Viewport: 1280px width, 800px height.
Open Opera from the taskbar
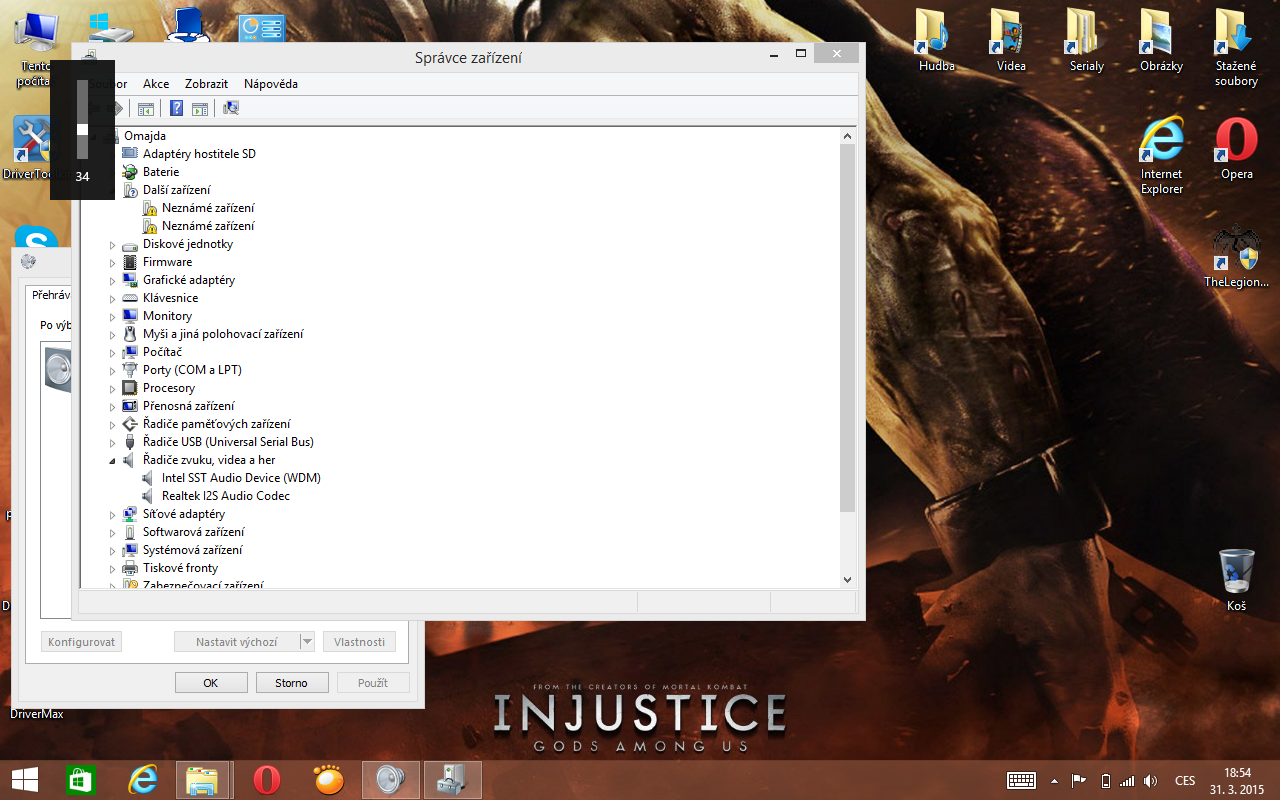[266, 780]
